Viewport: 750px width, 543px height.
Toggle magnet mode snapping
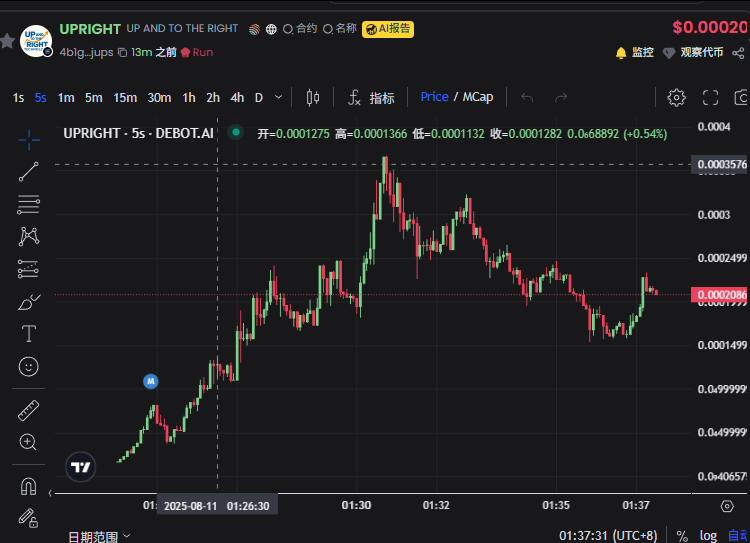coord(29,487)
